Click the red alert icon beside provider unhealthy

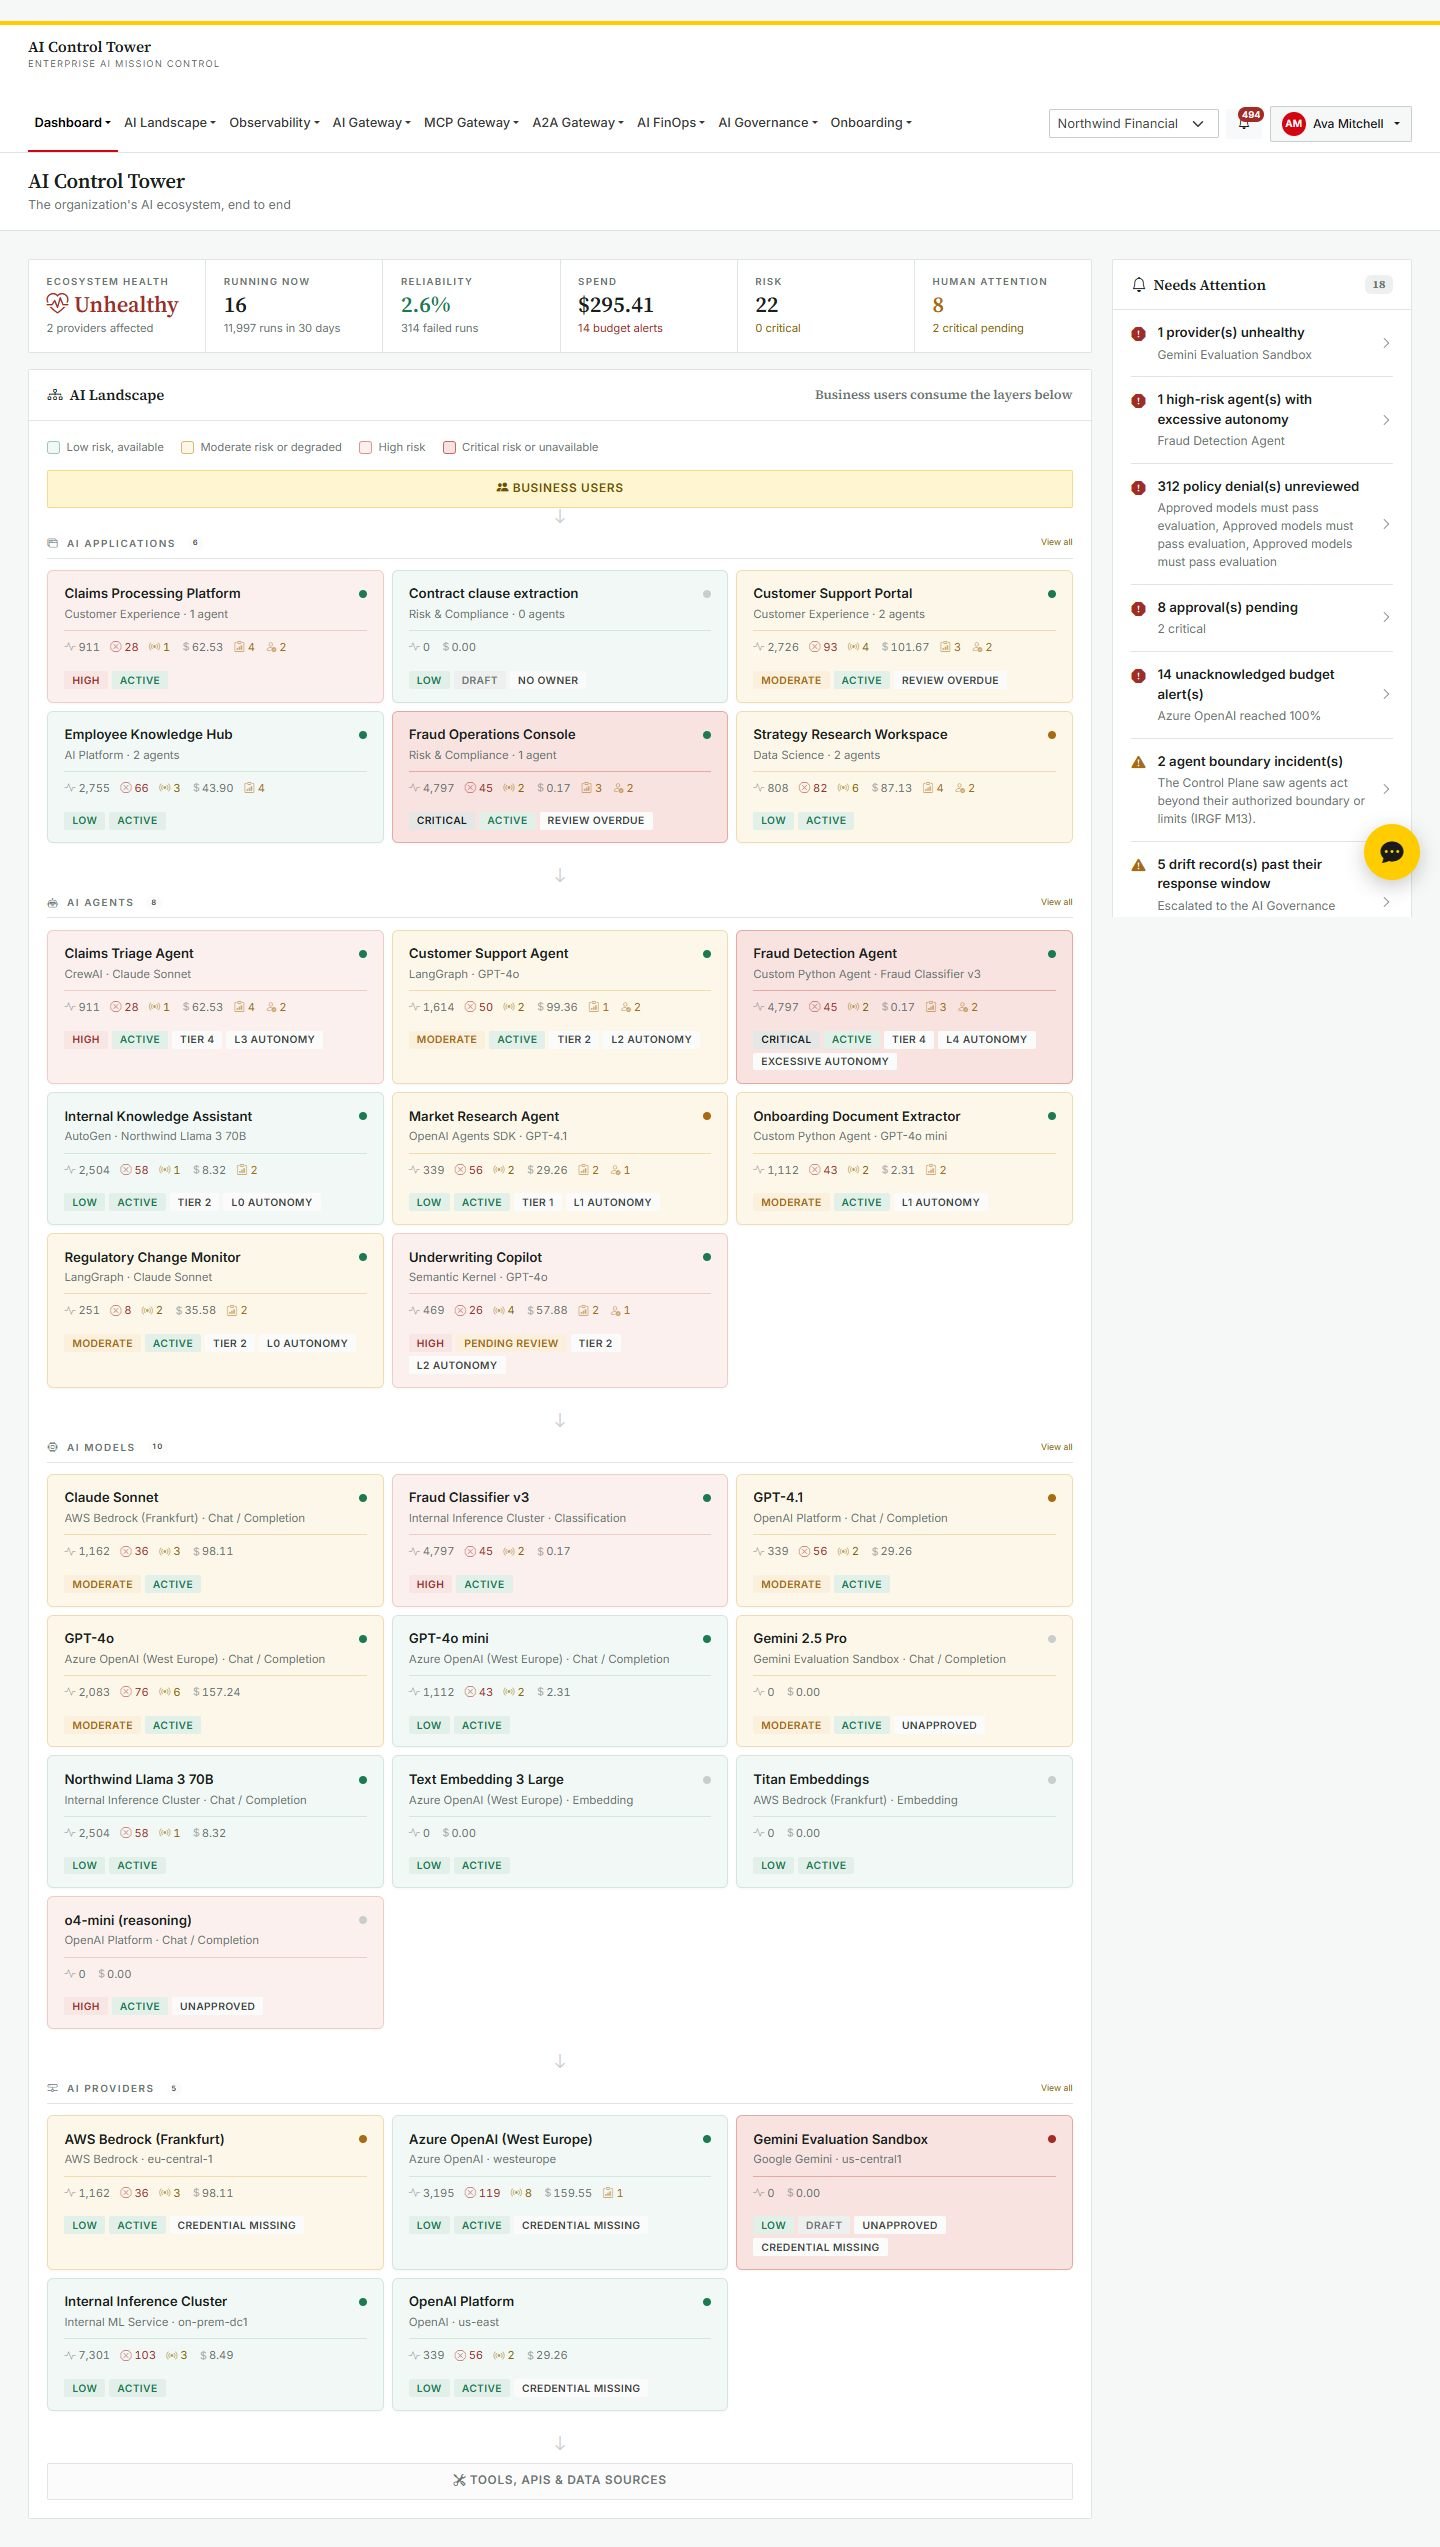pos(1138,334)
